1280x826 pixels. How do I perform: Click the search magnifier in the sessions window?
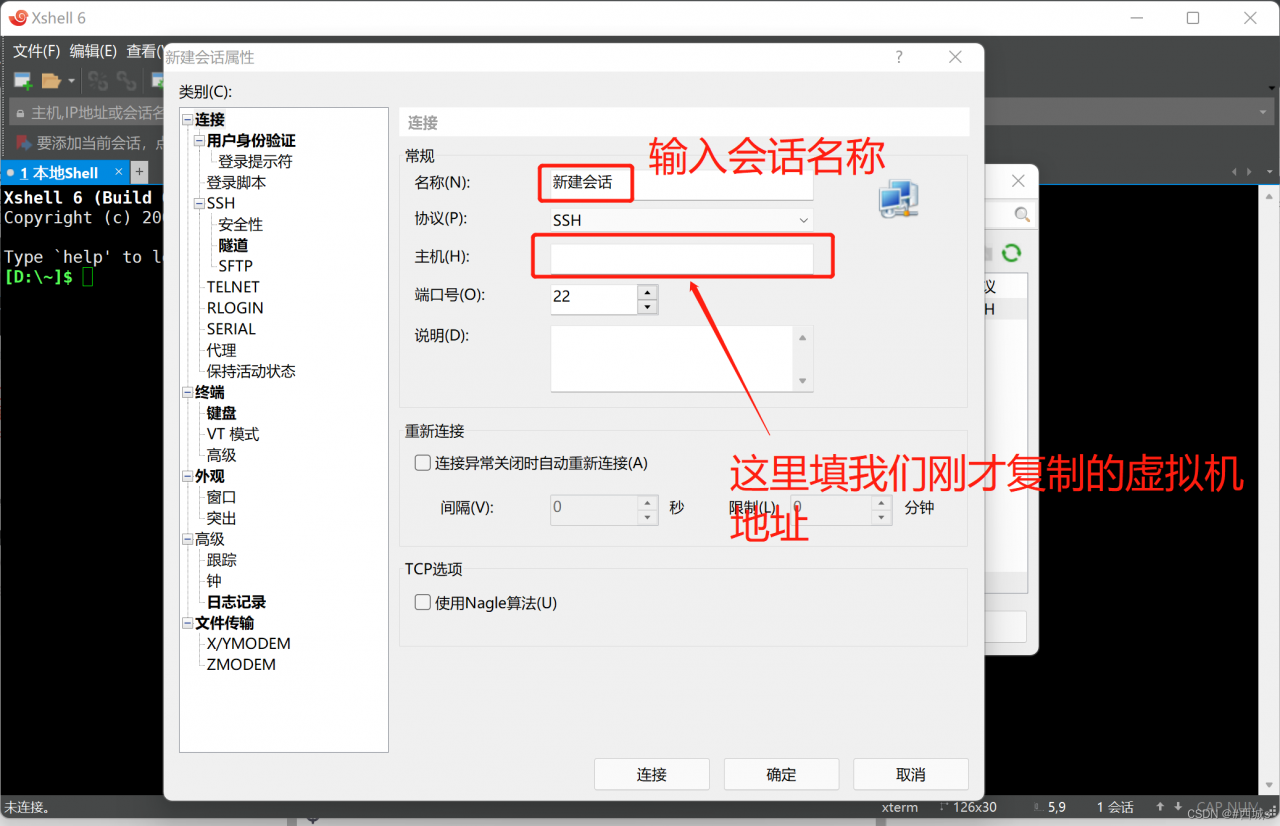pos(1021,214)
